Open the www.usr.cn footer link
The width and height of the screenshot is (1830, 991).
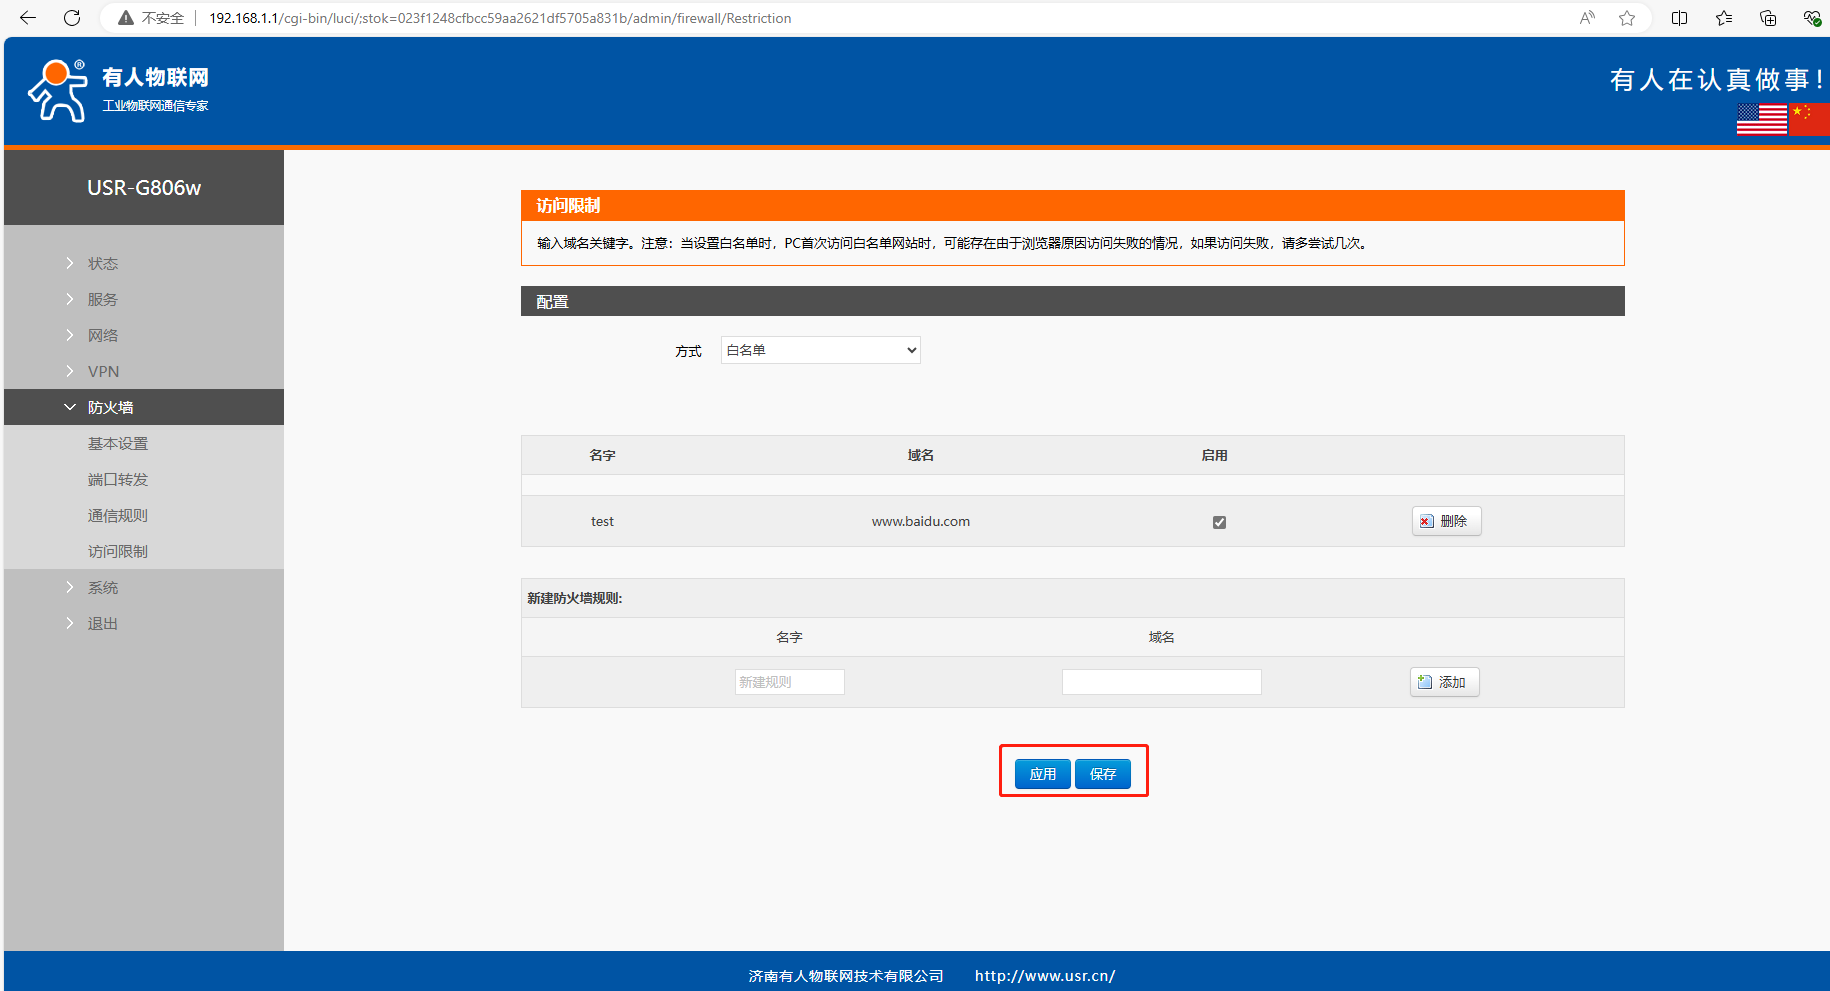[1044, 976]
